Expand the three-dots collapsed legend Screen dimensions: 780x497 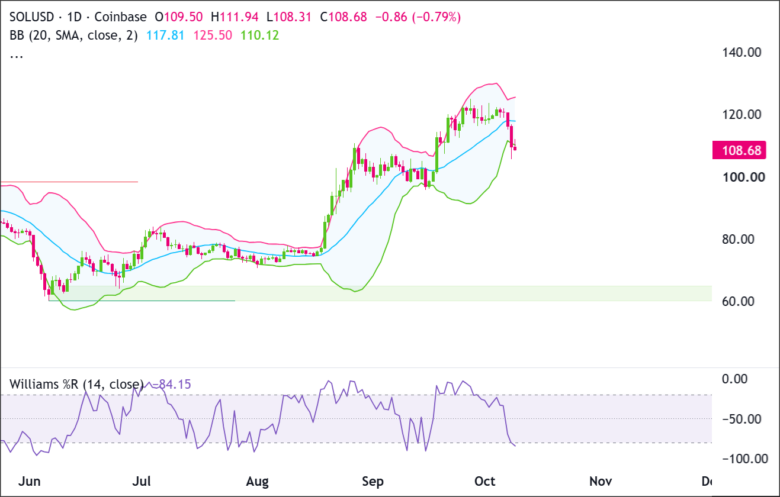[16, 56]
